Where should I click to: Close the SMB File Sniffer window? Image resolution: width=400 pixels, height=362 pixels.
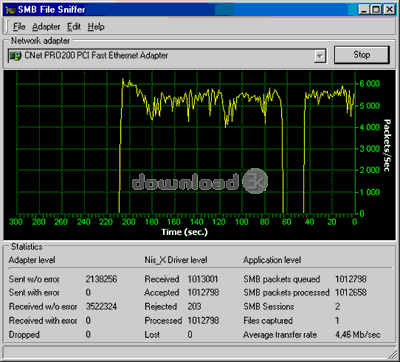[x=389, y=10]
